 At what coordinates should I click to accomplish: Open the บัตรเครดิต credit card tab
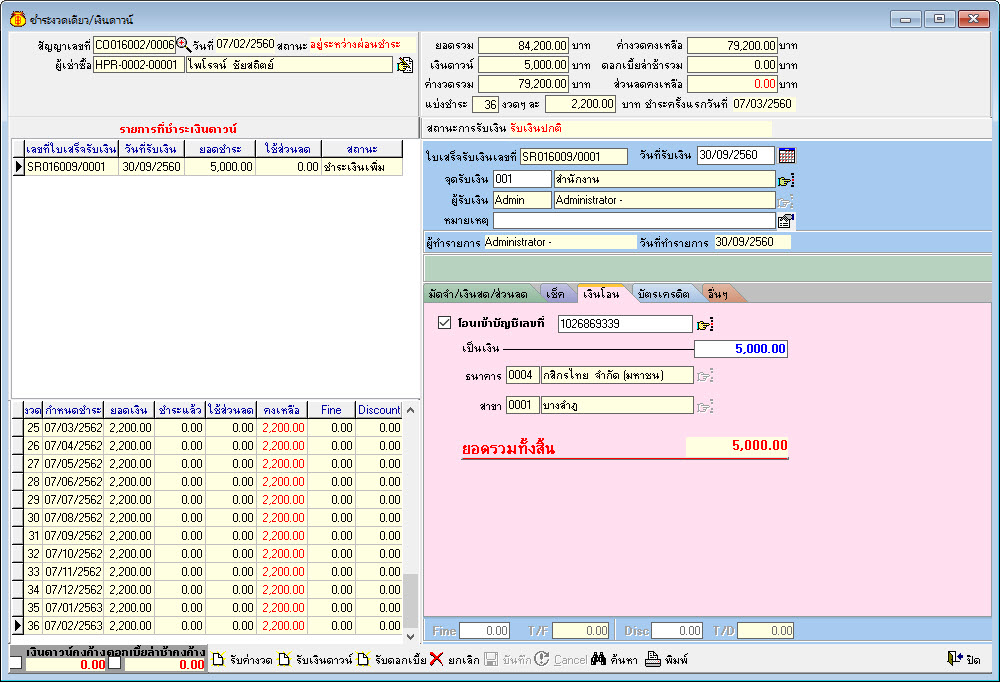tap(663, 294)
